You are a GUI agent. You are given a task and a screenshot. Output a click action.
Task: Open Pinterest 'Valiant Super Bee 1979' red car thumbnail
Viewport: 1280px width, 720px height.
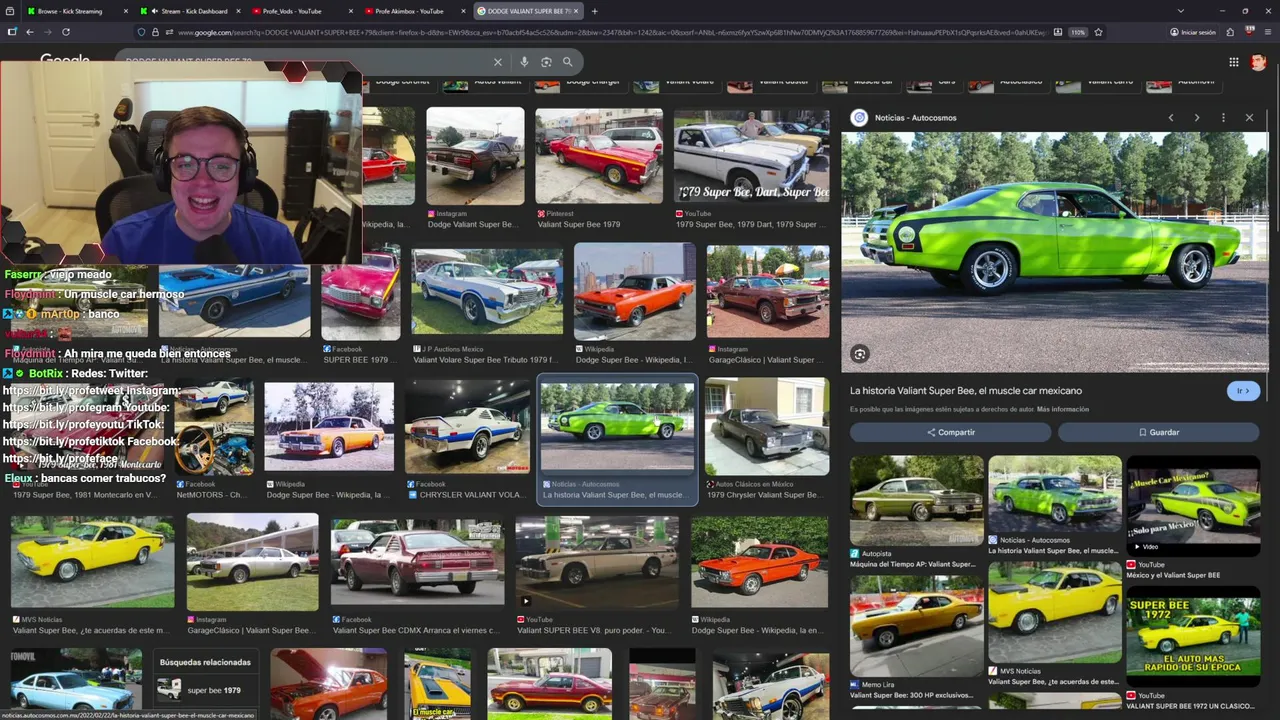(598, 156)
